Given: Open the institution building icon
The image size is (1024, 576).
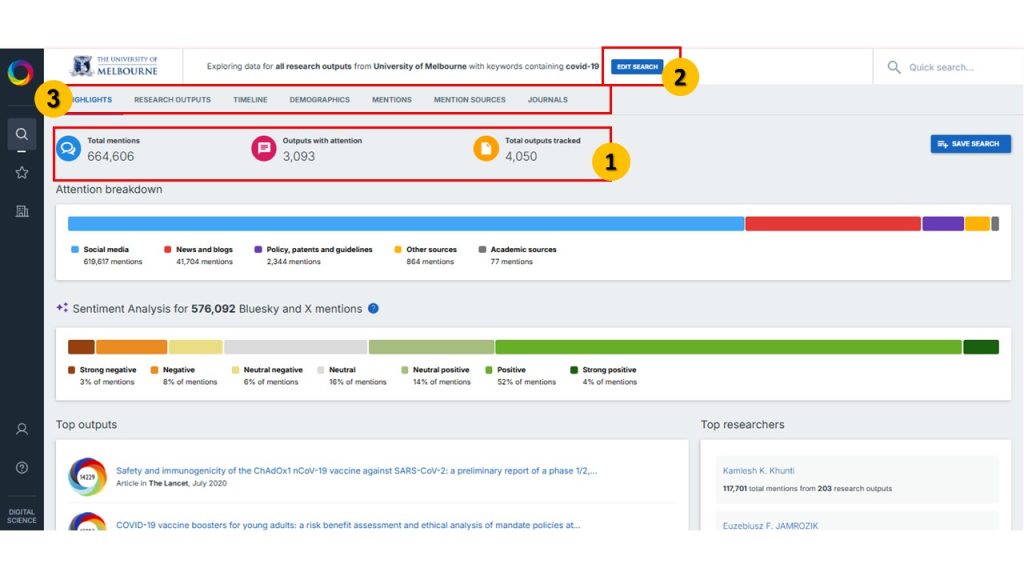Looking at the screenshot, I should click(x=22, y=211).
